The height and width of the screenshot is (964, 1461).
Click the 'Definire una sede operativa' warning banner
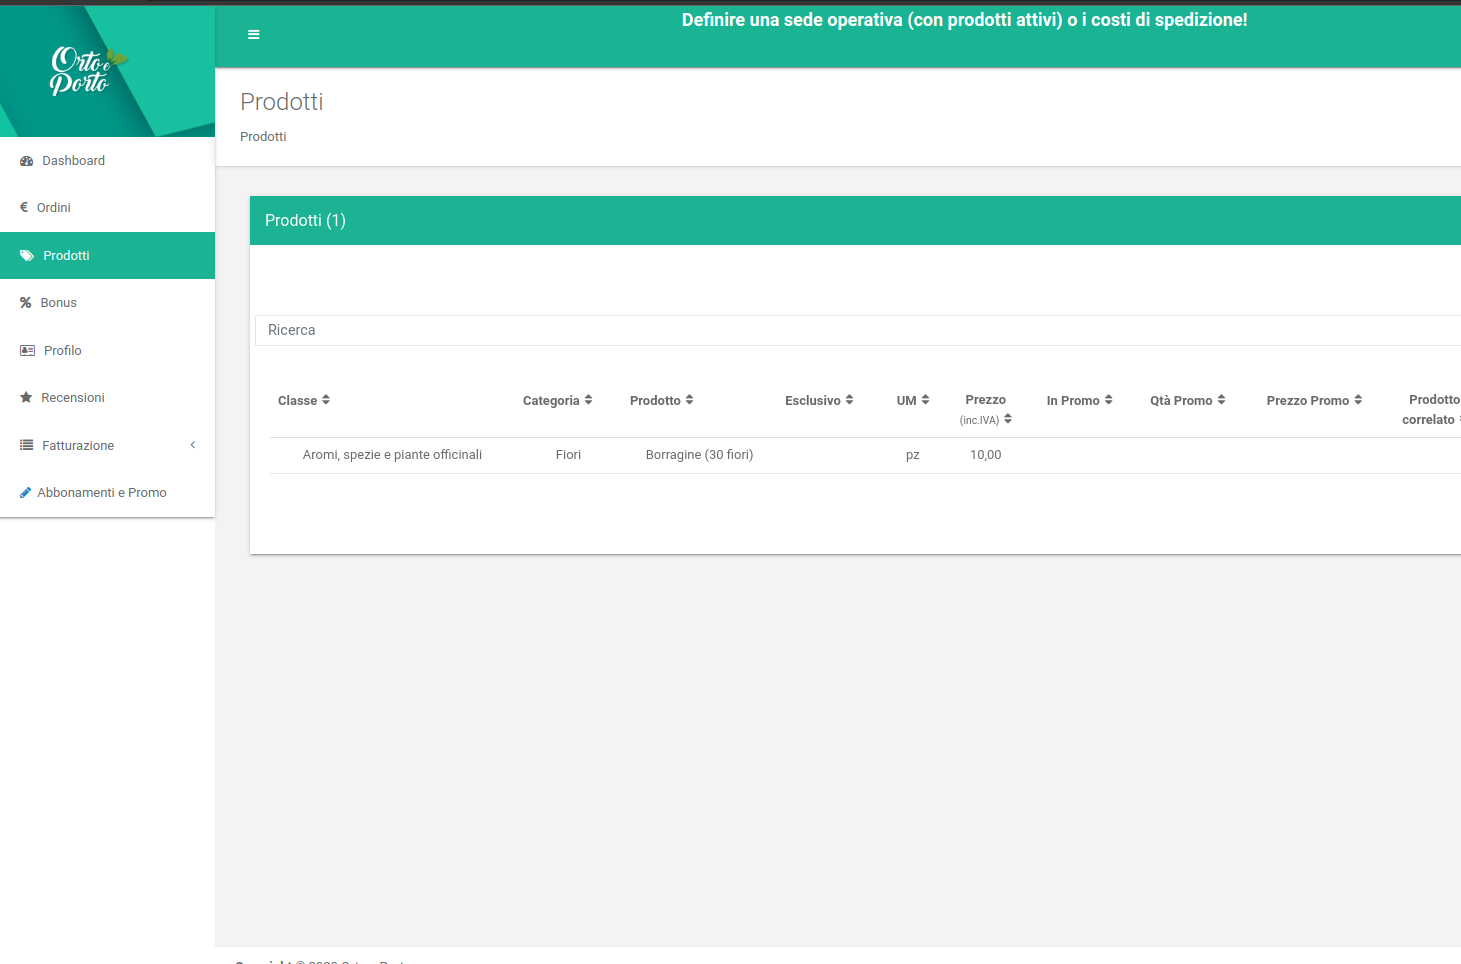click(x=964, y=20)
